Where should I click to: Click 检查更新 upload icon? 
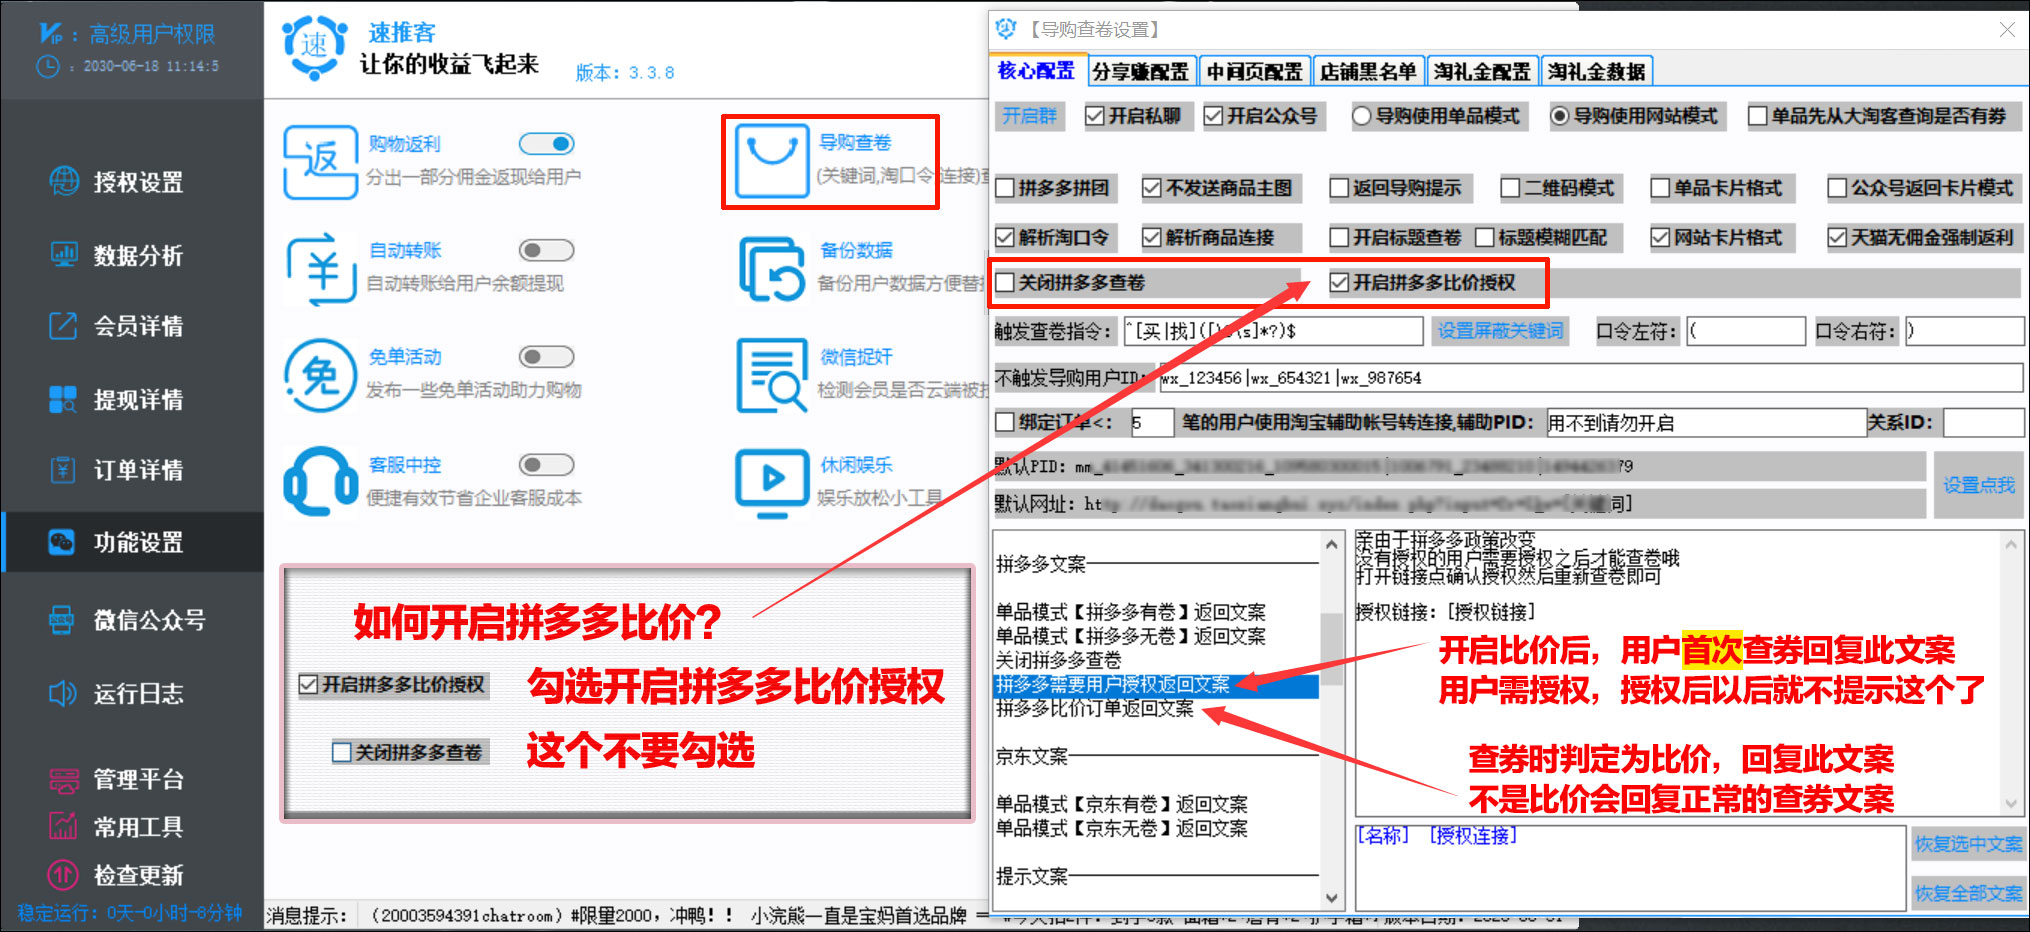tap(64, 875)
